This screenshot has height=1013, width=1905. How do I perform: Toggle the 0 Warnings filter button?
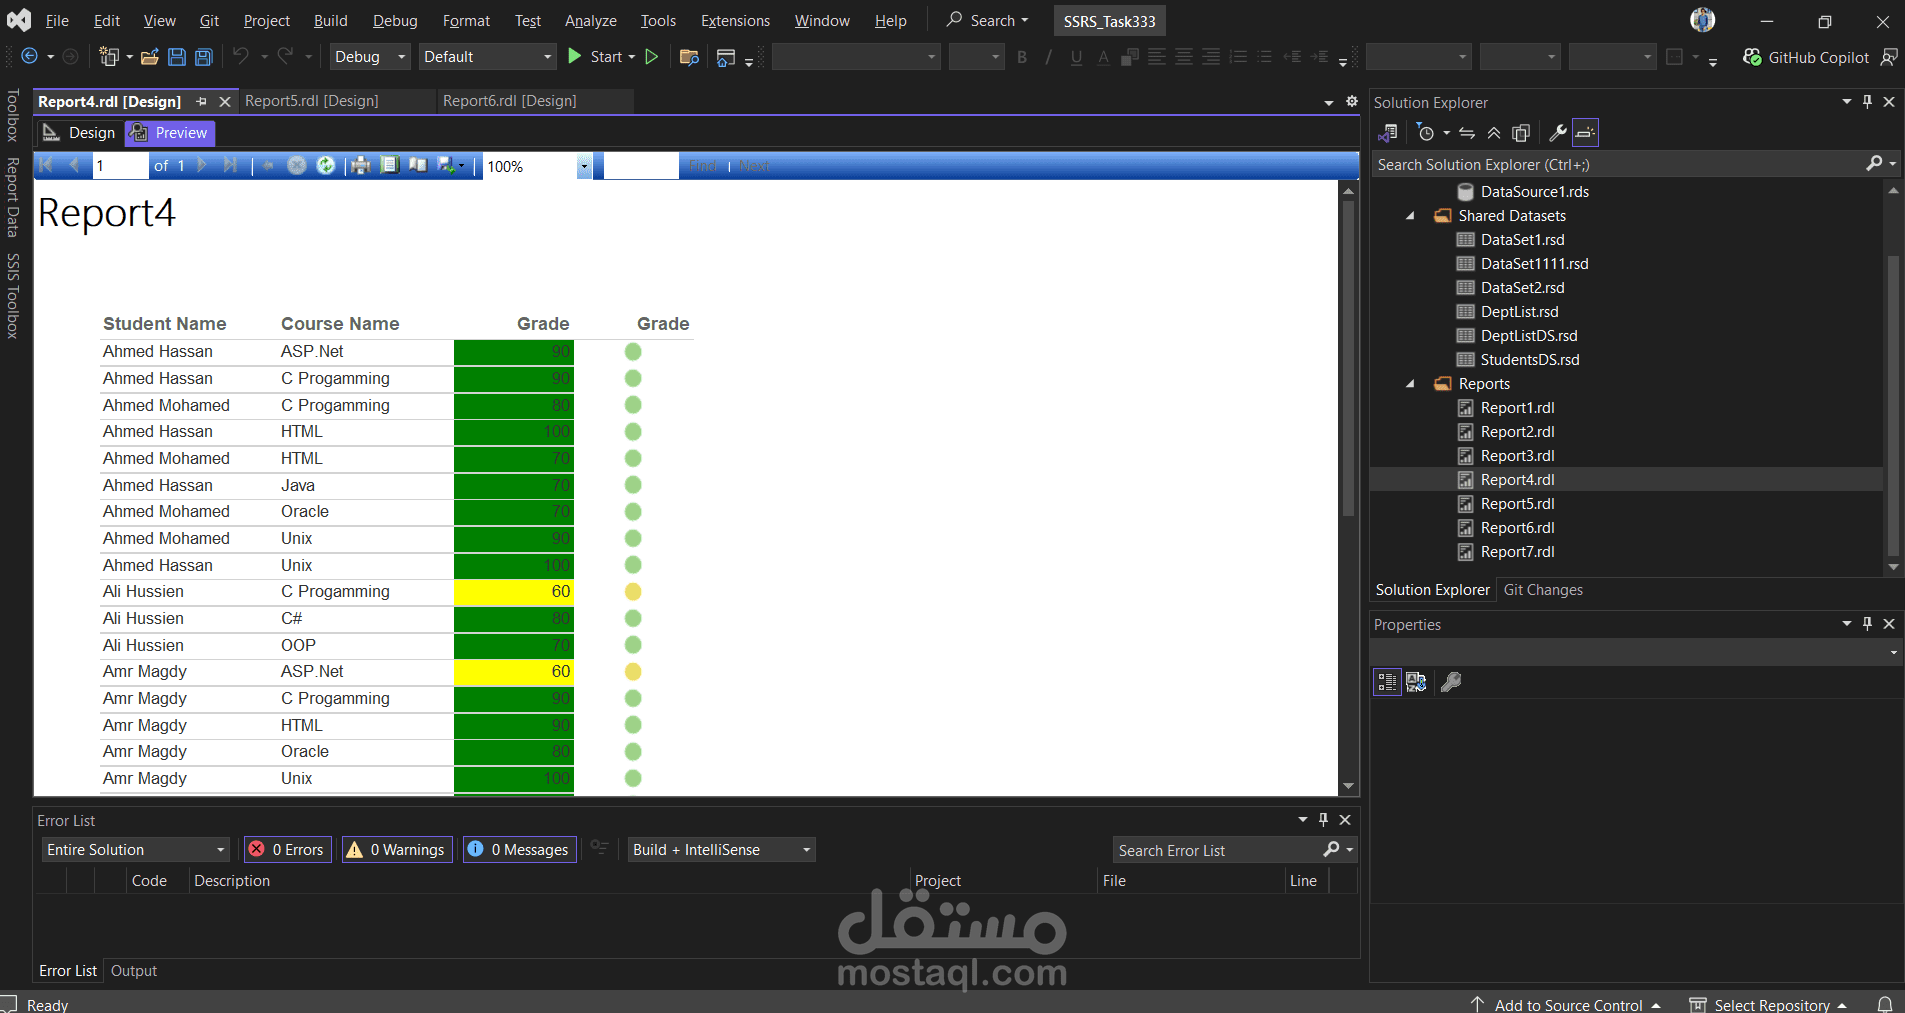click(397, 849)
